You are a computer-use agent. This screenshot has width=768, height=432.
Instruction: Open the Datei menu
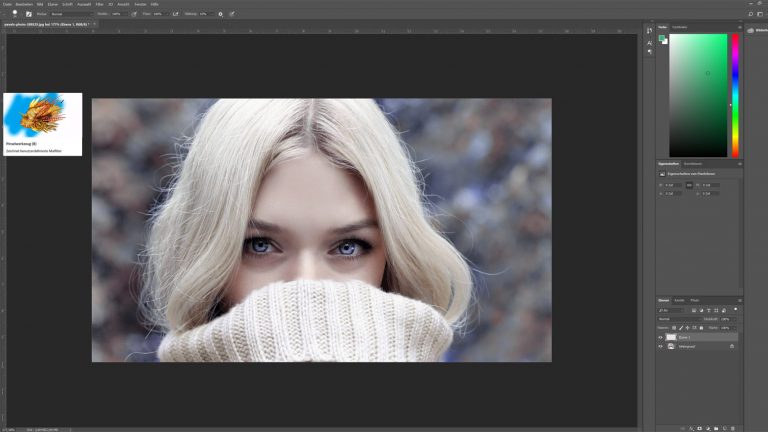(7, 4)
